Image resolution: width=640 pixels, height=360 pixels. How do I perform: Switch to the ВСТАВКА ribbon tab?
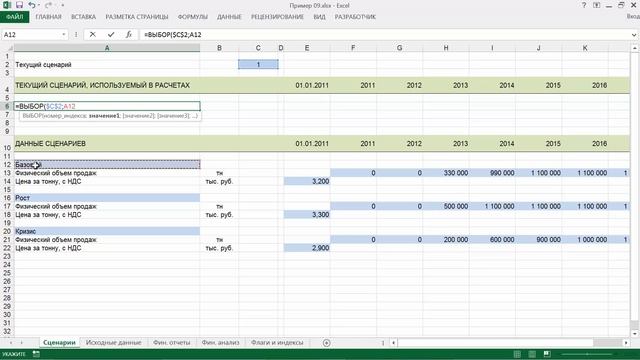(83, 17)
